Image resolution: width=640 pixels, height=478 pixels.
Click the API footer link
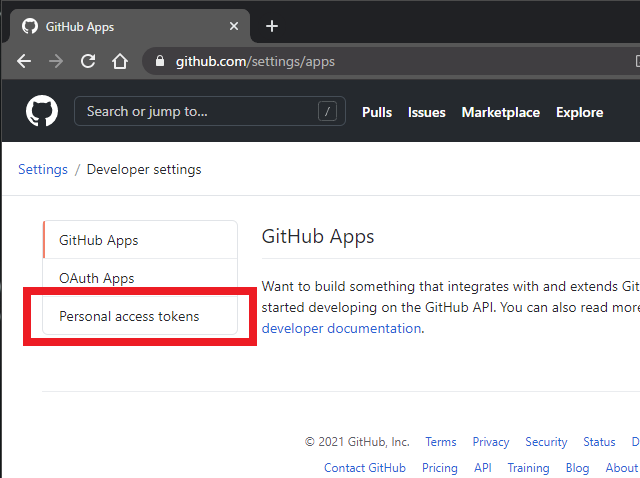(x=482, y=468)
